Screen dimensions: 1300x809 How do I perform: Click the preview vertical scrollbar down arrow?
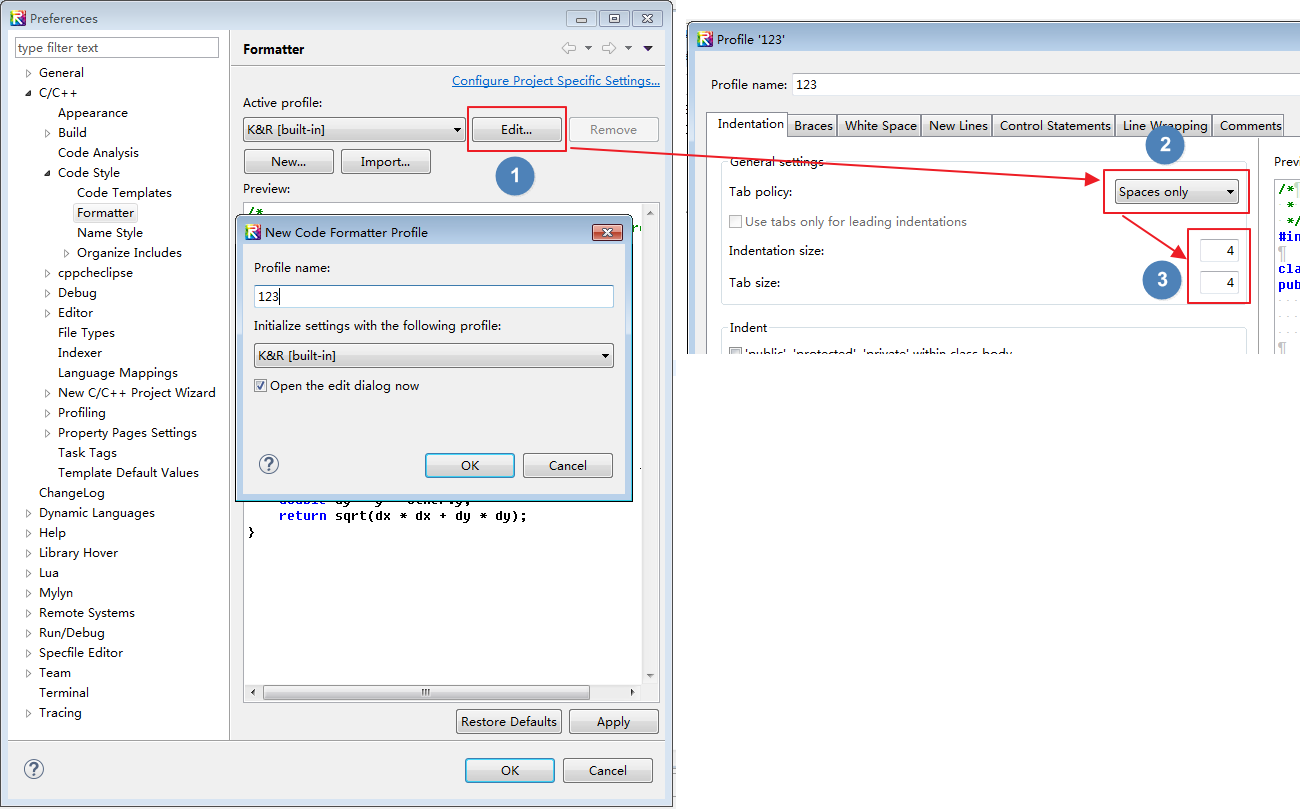pos(650,676)
